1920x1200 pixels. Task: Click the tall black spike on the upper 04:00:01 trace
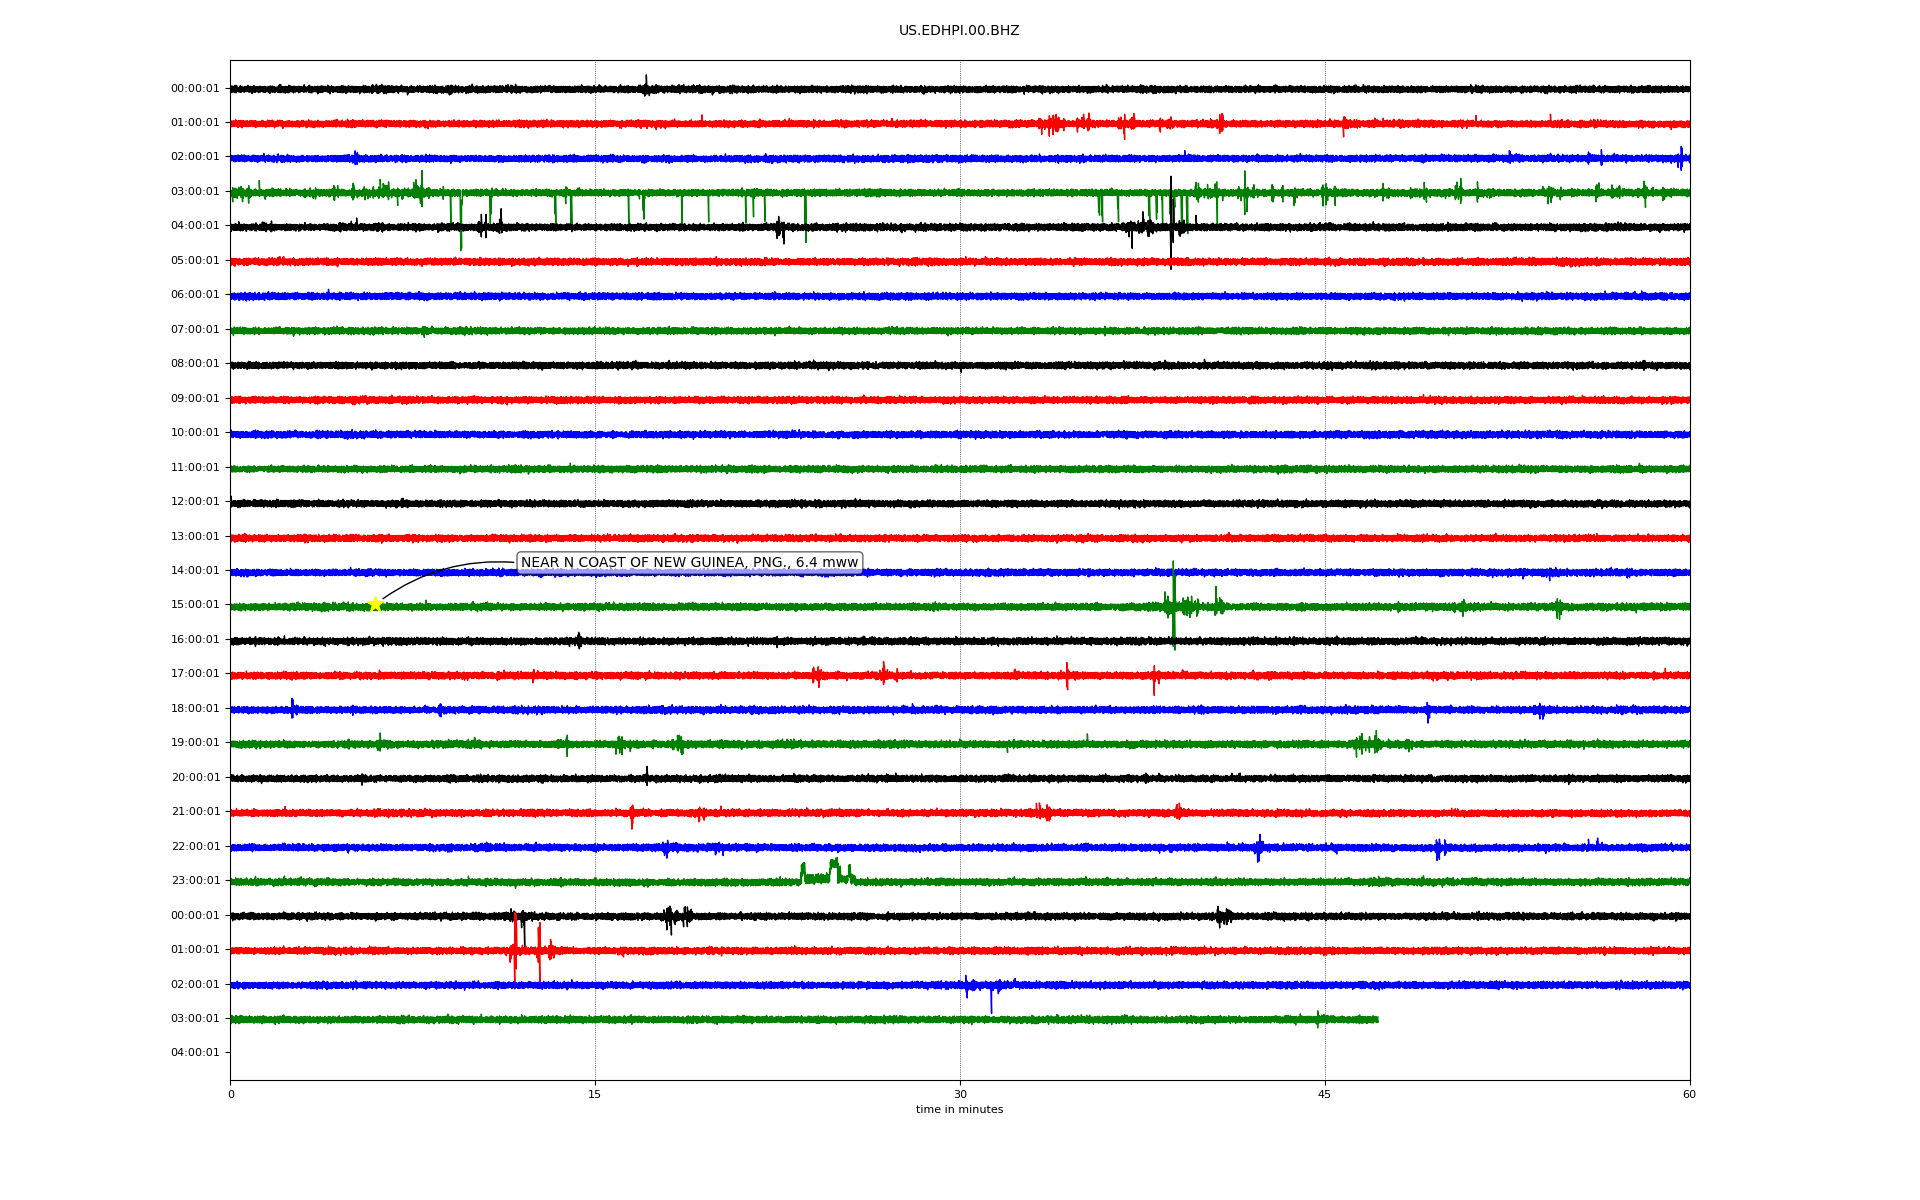[1171, 223]
